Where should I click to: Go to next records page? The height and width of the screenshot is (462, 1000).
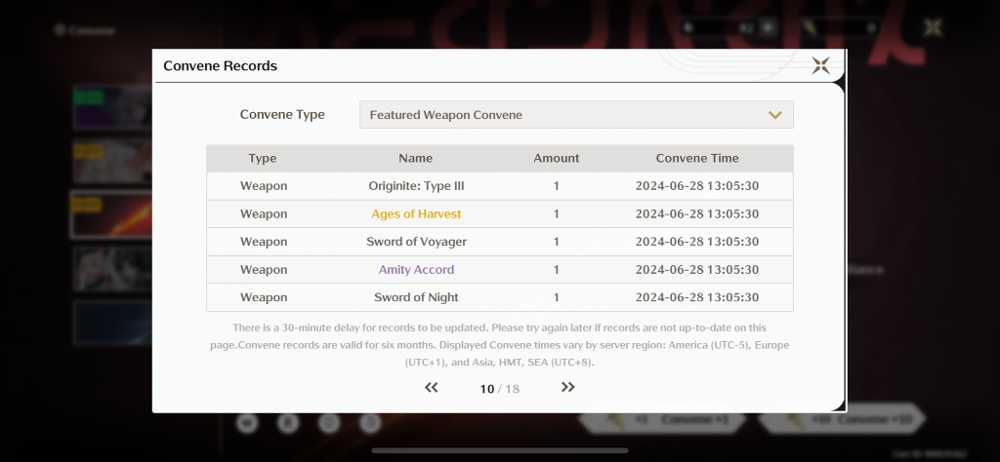pyautogui.click(x=568, y=387)
